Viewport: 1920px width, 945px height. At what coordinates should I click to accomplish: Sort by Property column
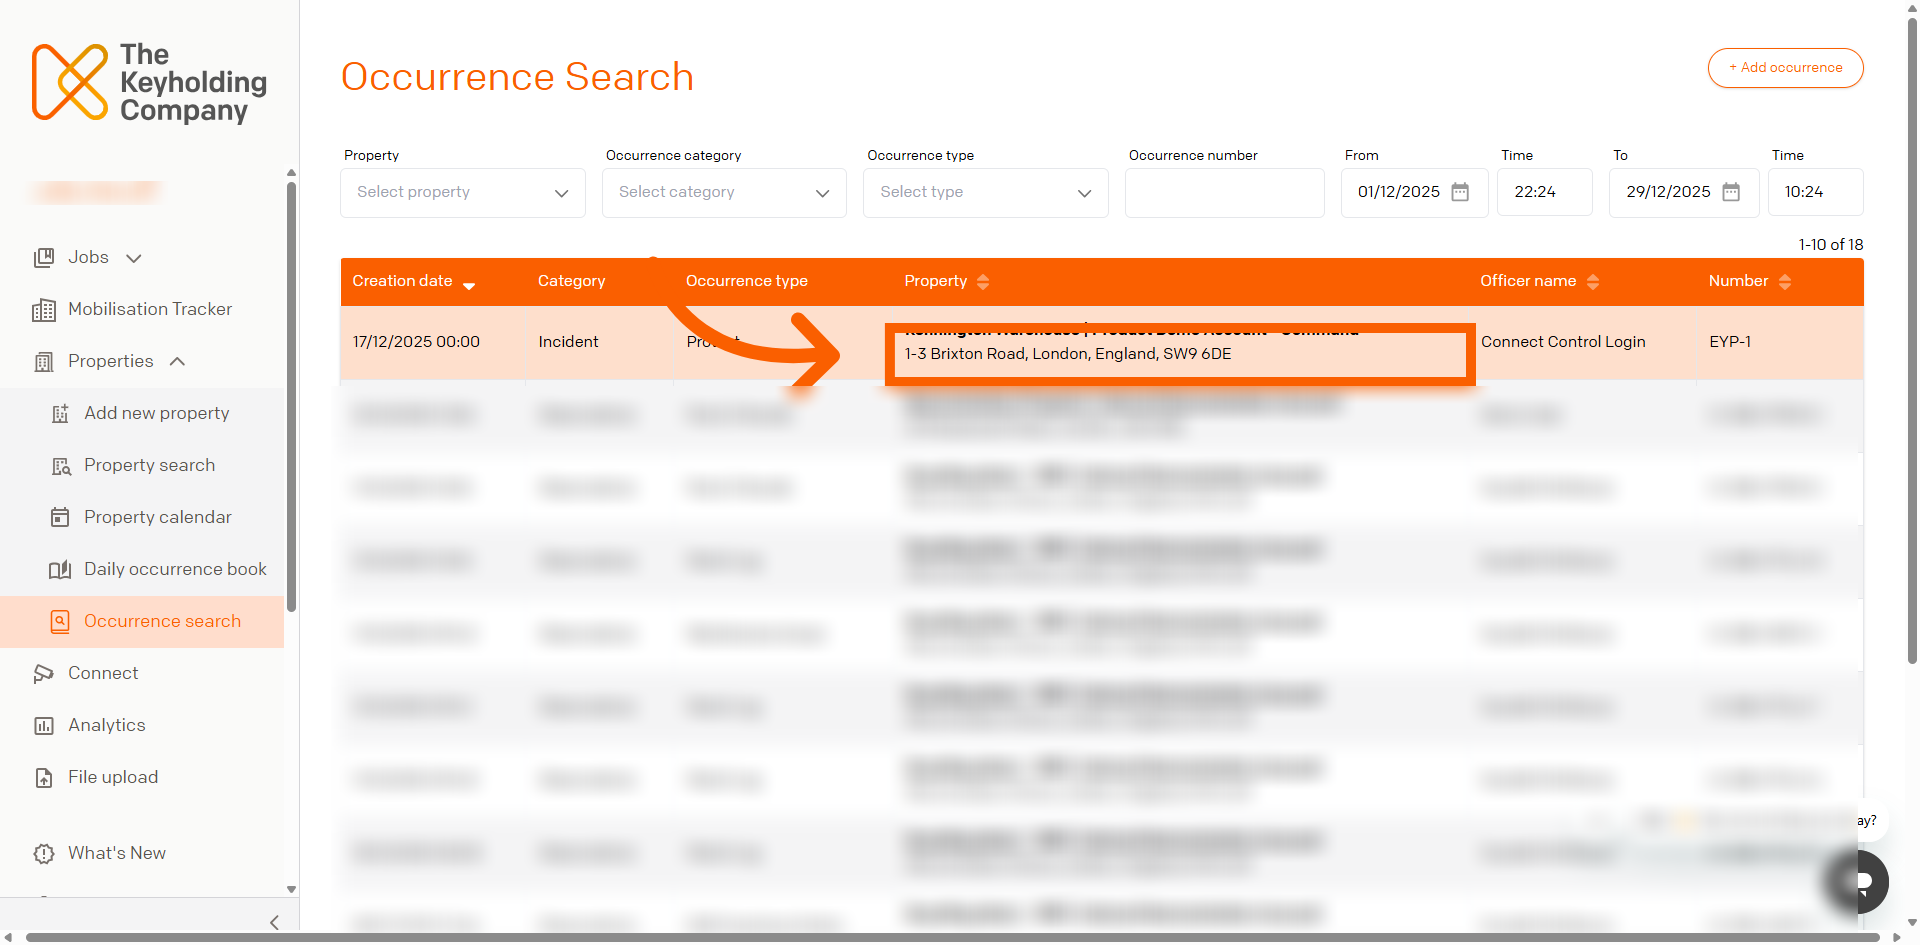[936, 281]
